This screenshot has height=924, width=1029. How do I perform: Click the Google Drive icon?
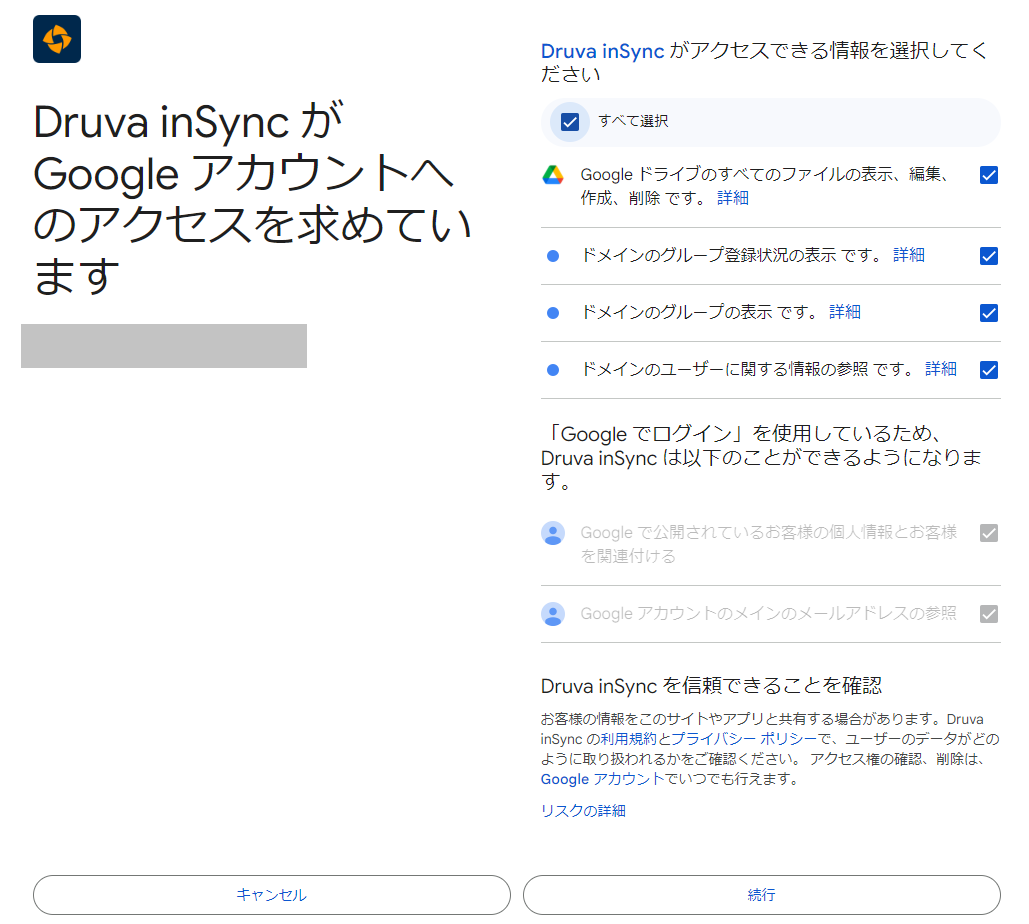553,175
